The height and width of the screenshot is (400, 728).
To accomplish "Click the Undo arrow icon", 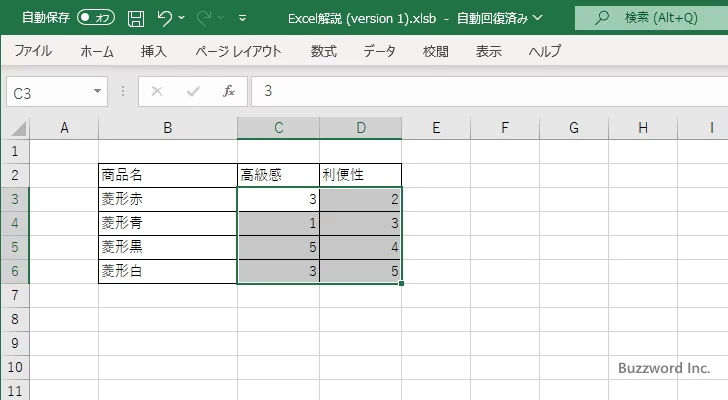I will point(164,18).
